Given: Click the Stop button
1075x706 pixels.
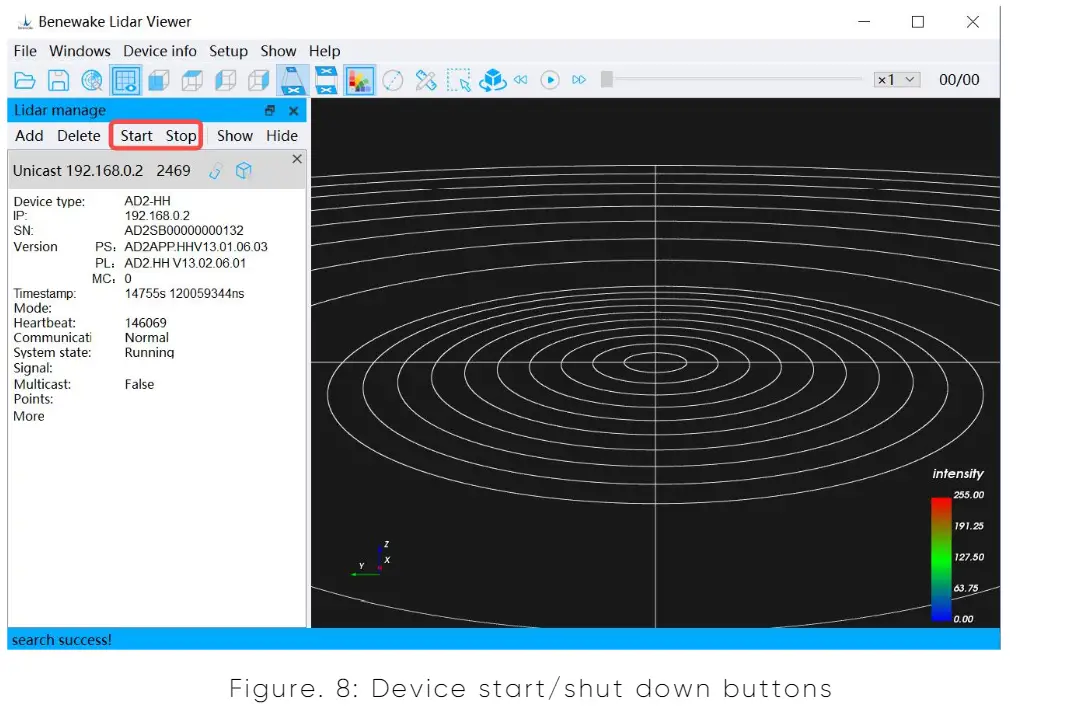Looking at the screenshot, I should (181, 136).
